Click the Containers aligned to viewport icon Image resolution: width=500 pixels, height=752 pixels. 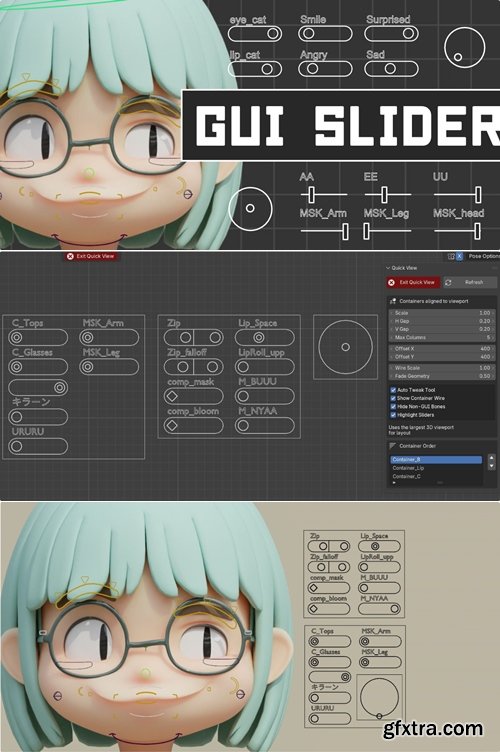coord(393,301)
